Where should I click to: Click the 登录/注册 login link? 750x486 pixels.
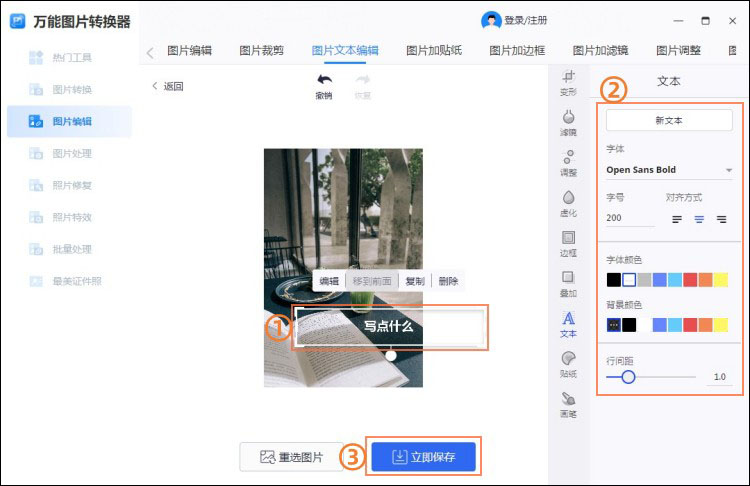tap(526, 21)
